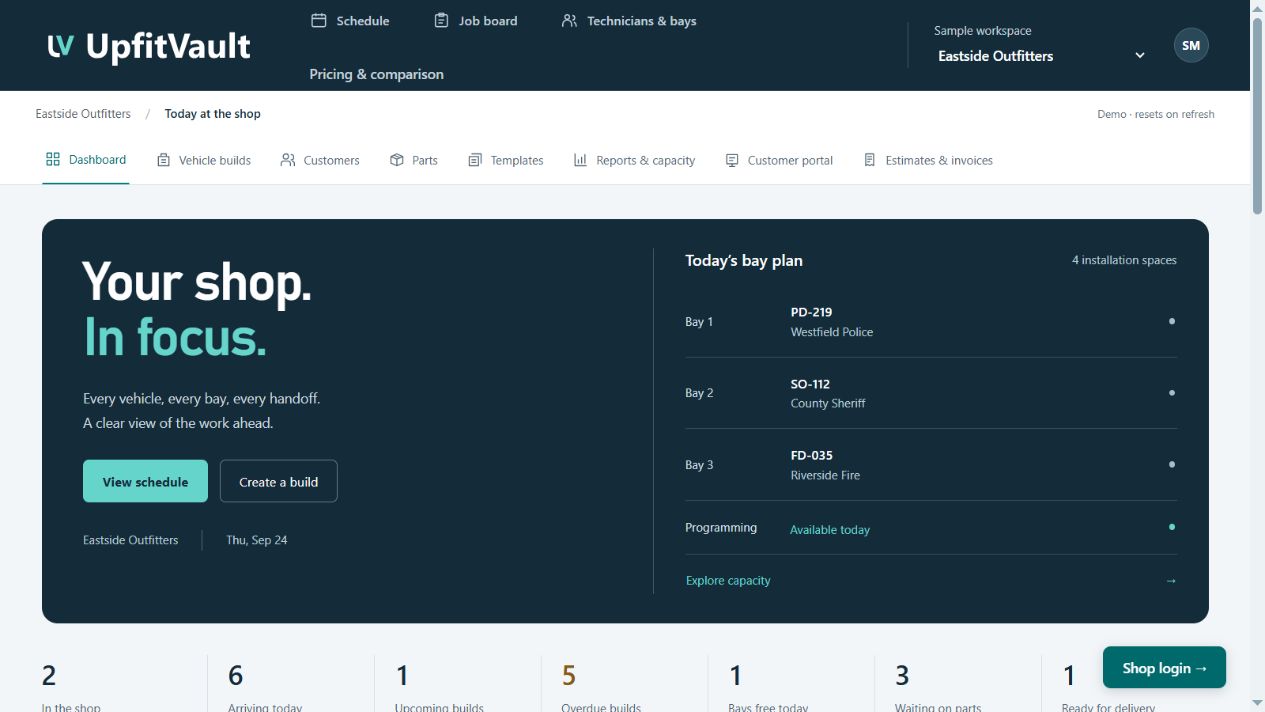This screenshot has height=712, width=1265.
Task: Open the Schedule menu item
Action: pyautogui.click(x=351, y=20)
